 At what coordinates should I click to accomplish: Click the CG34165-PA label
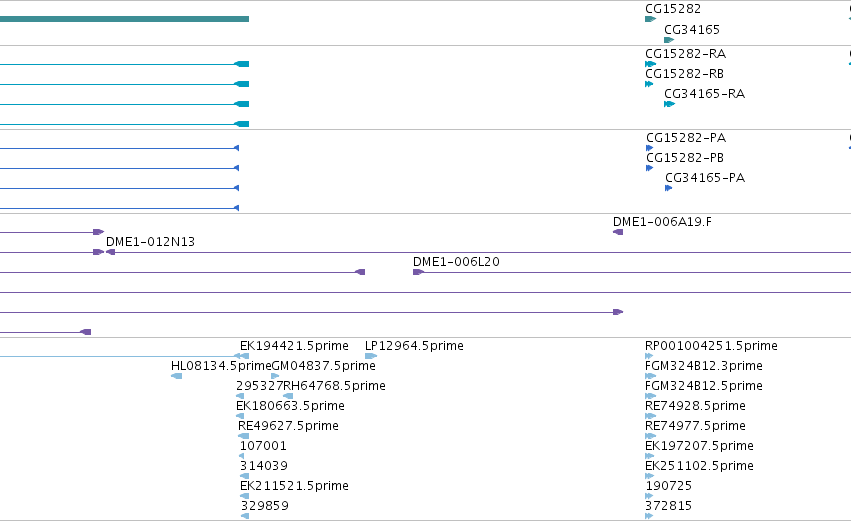(x=705, y=178)
